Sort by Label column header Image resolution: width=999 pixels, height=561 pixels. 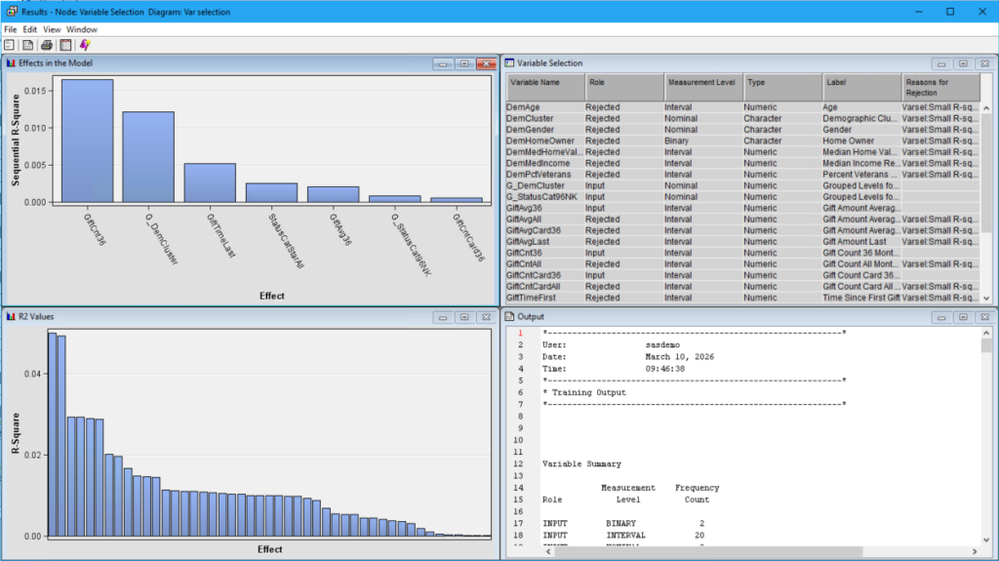(861, 87)
